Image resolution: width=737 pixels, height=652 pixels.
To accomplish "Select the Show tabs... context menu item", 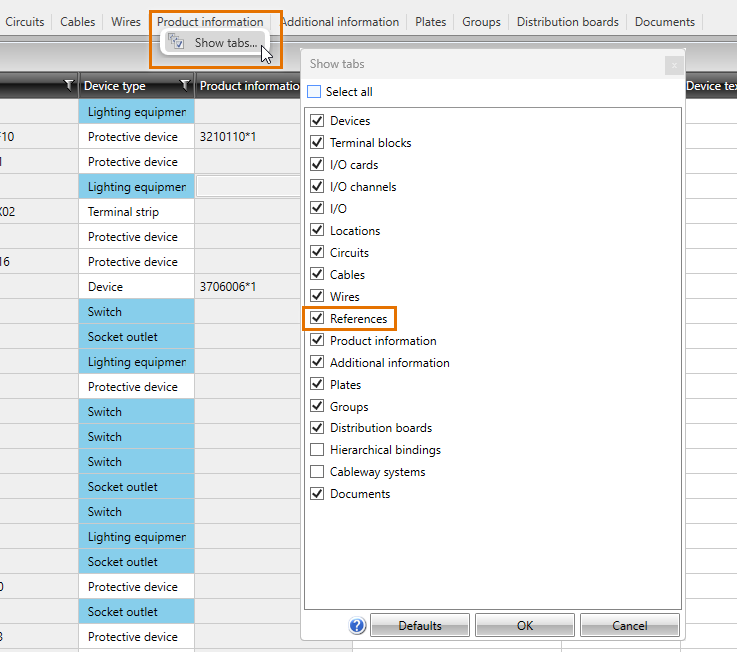I will coord(224,43).
